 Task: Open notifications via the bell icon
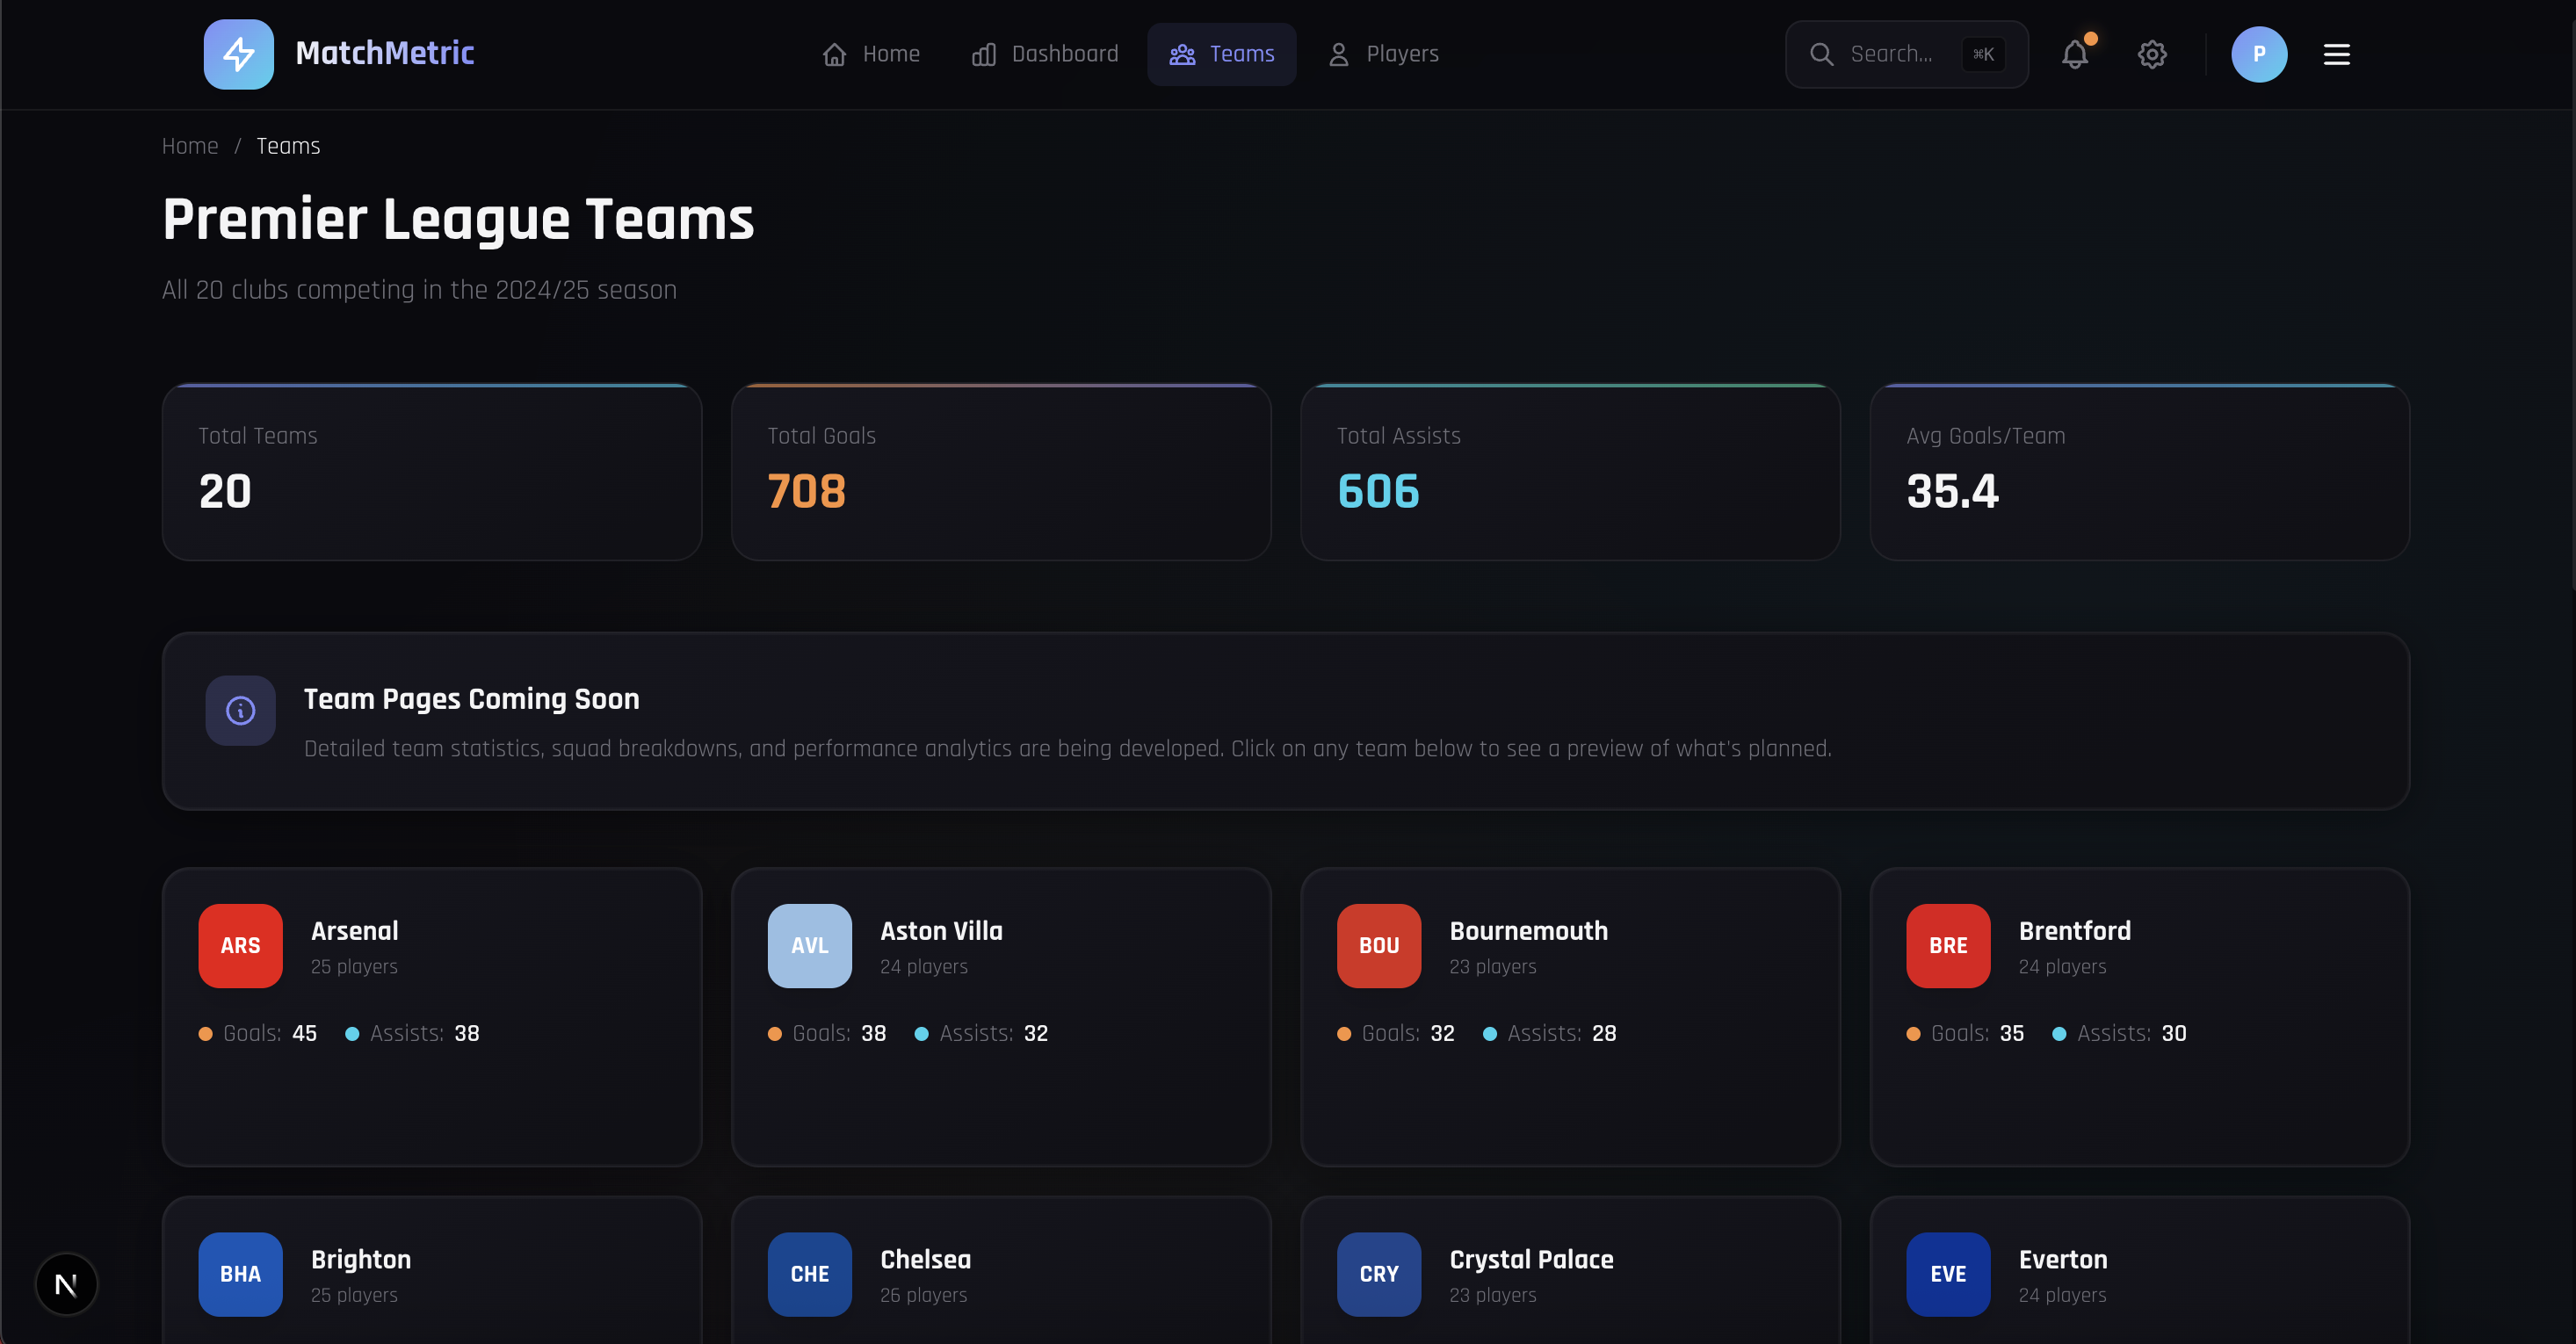2074,54
